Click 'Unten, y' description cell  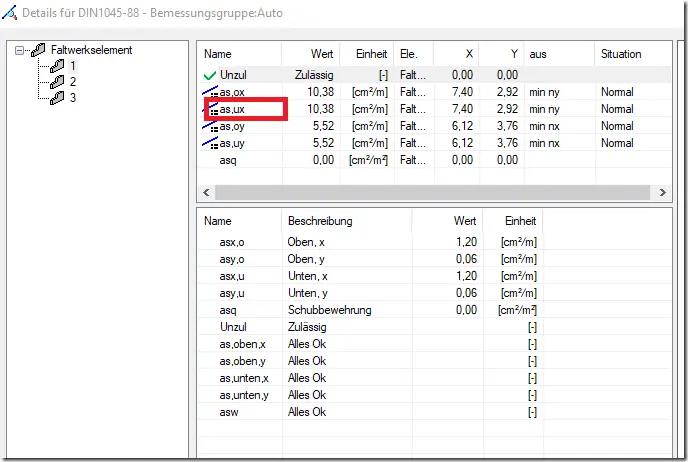[308, 293]
